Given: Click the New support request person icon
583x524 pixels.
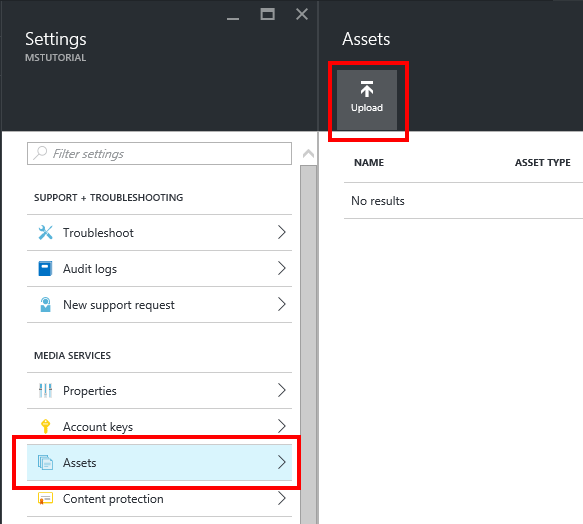Looking at the screenshot, I should click(45, 305).
